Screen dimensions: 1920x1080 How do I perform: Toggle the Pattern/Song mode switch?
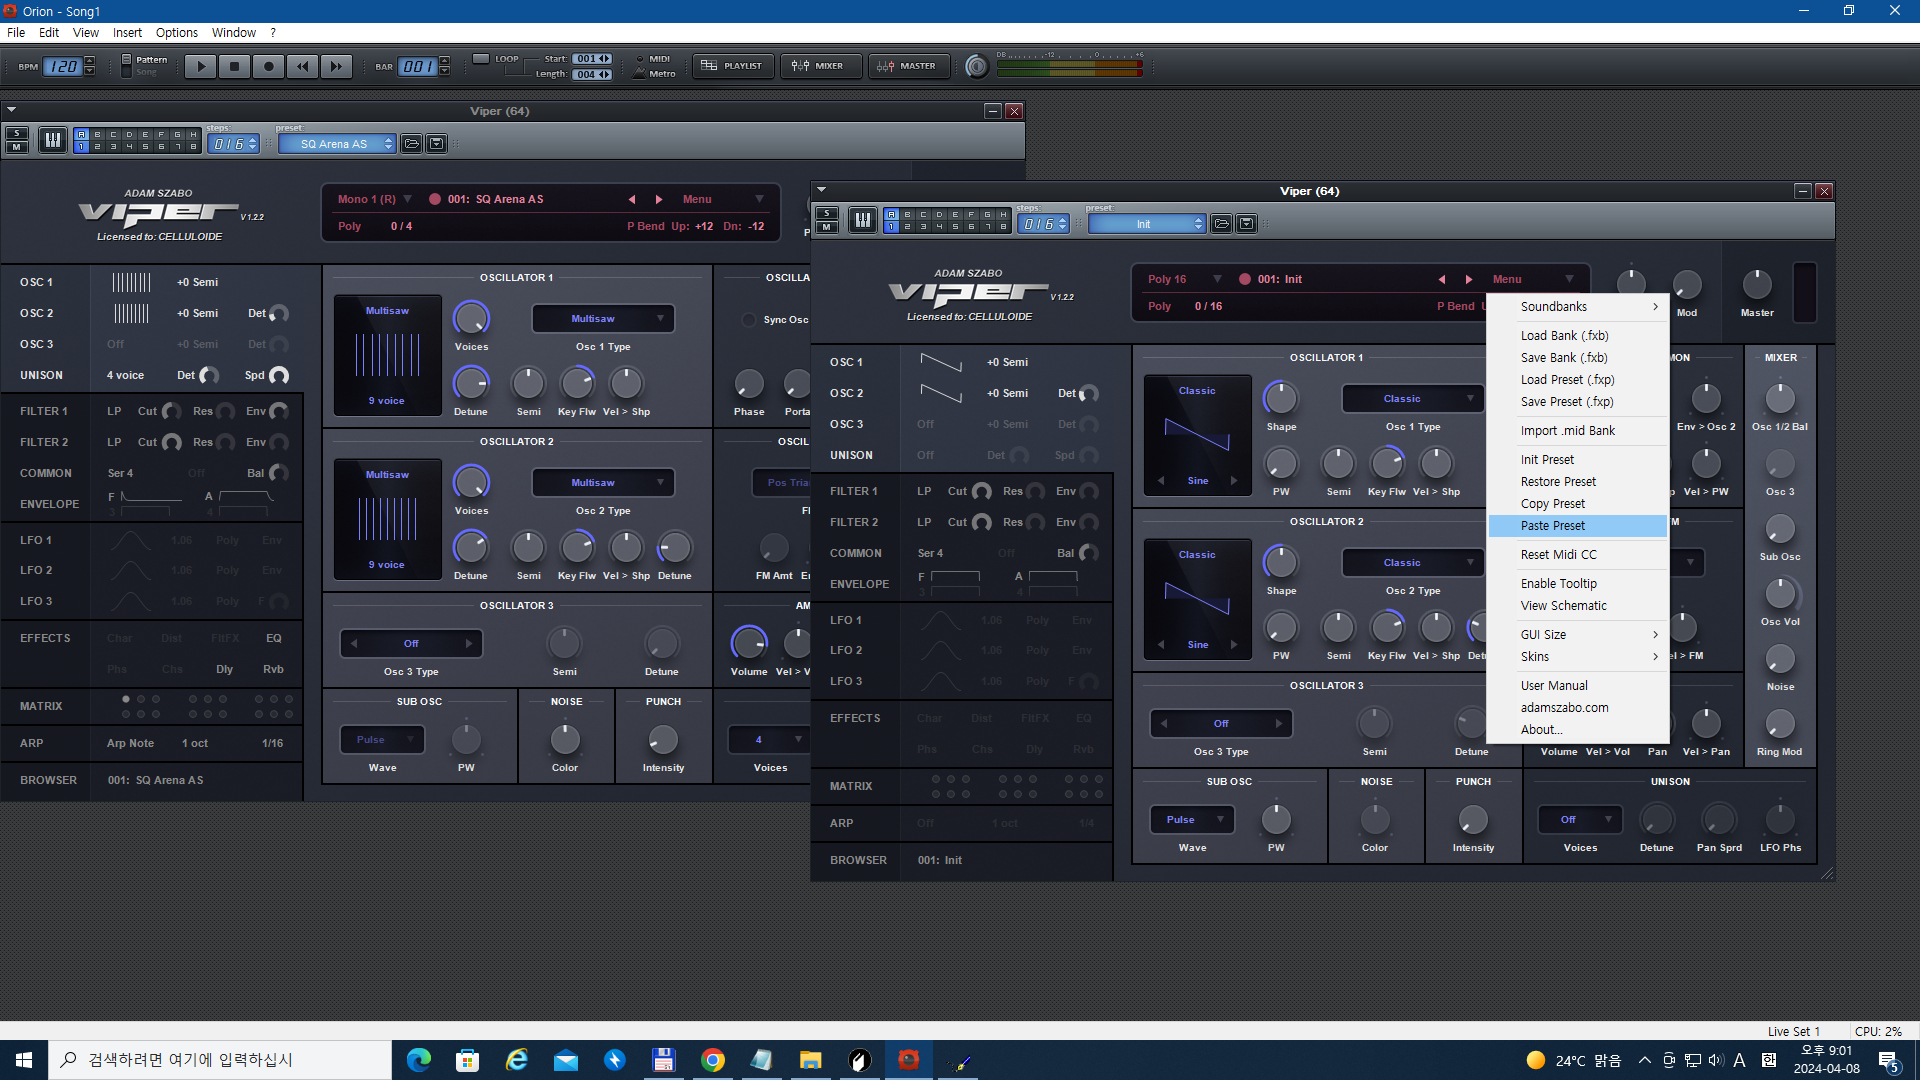[x=126, y=66]
